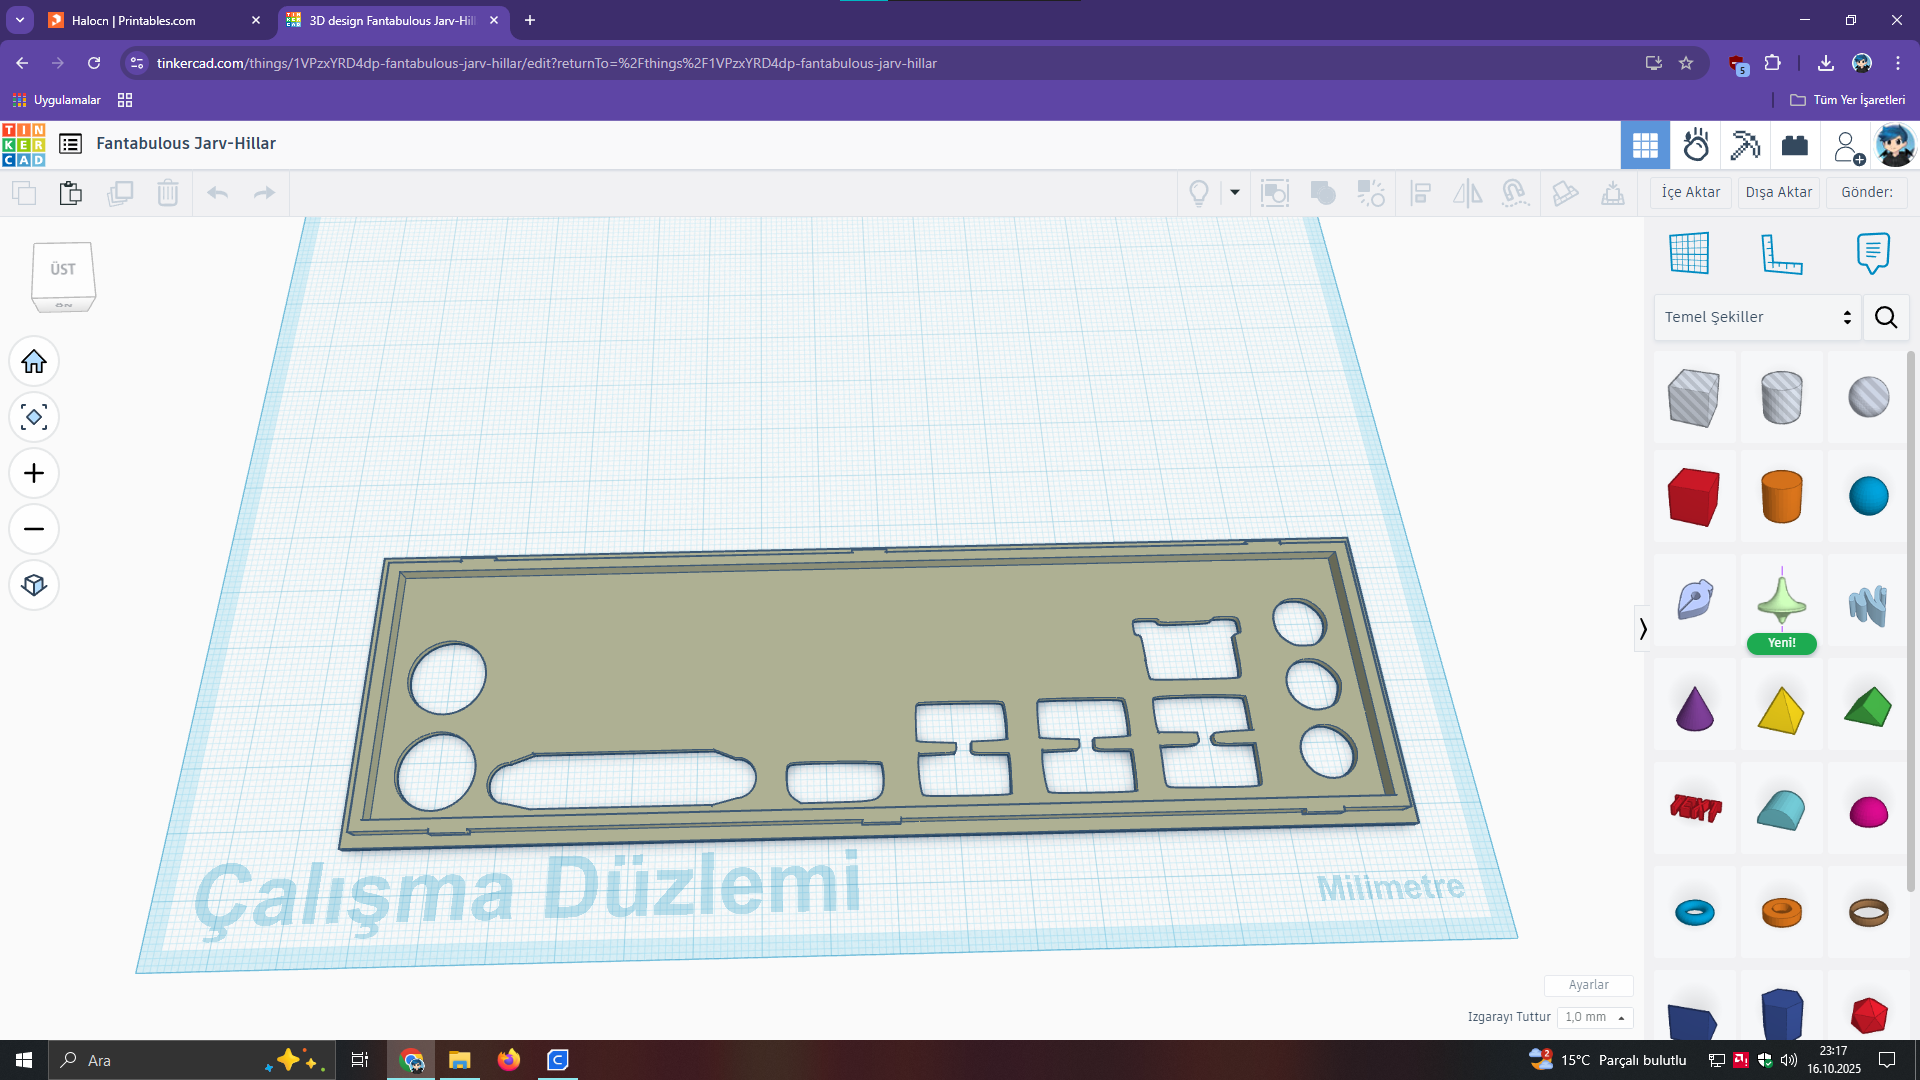Select the Workplane tool icon

[1689, 253]
